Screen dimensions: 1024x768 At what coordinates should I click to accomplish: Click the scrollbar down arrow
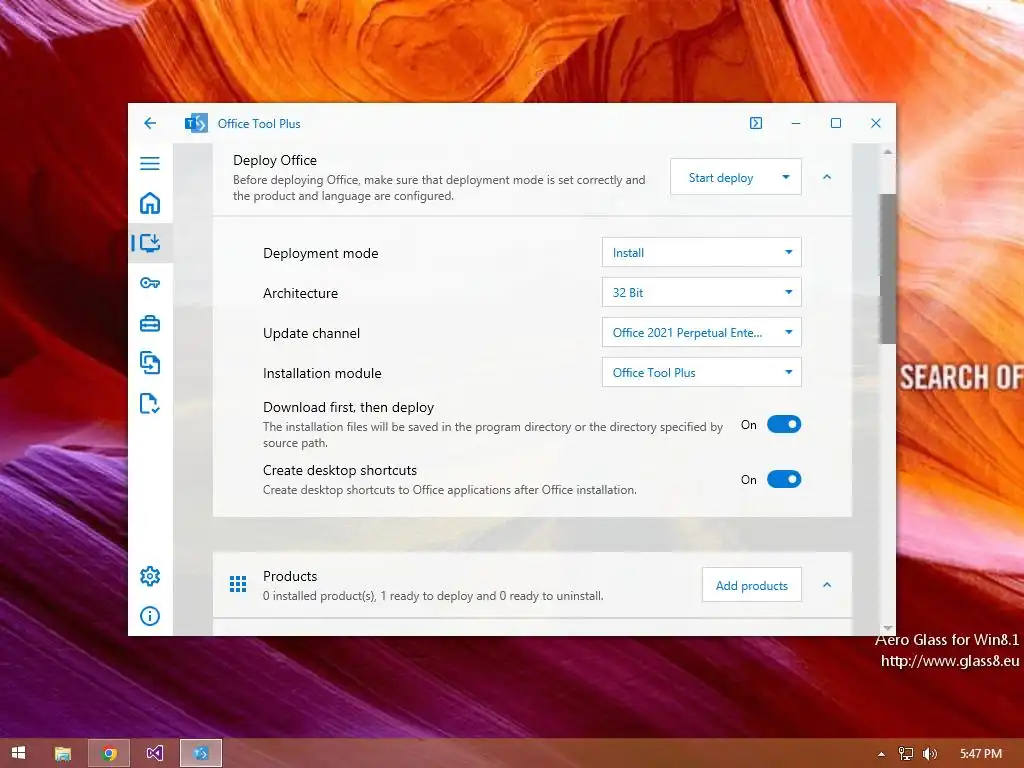pos(887,628)
